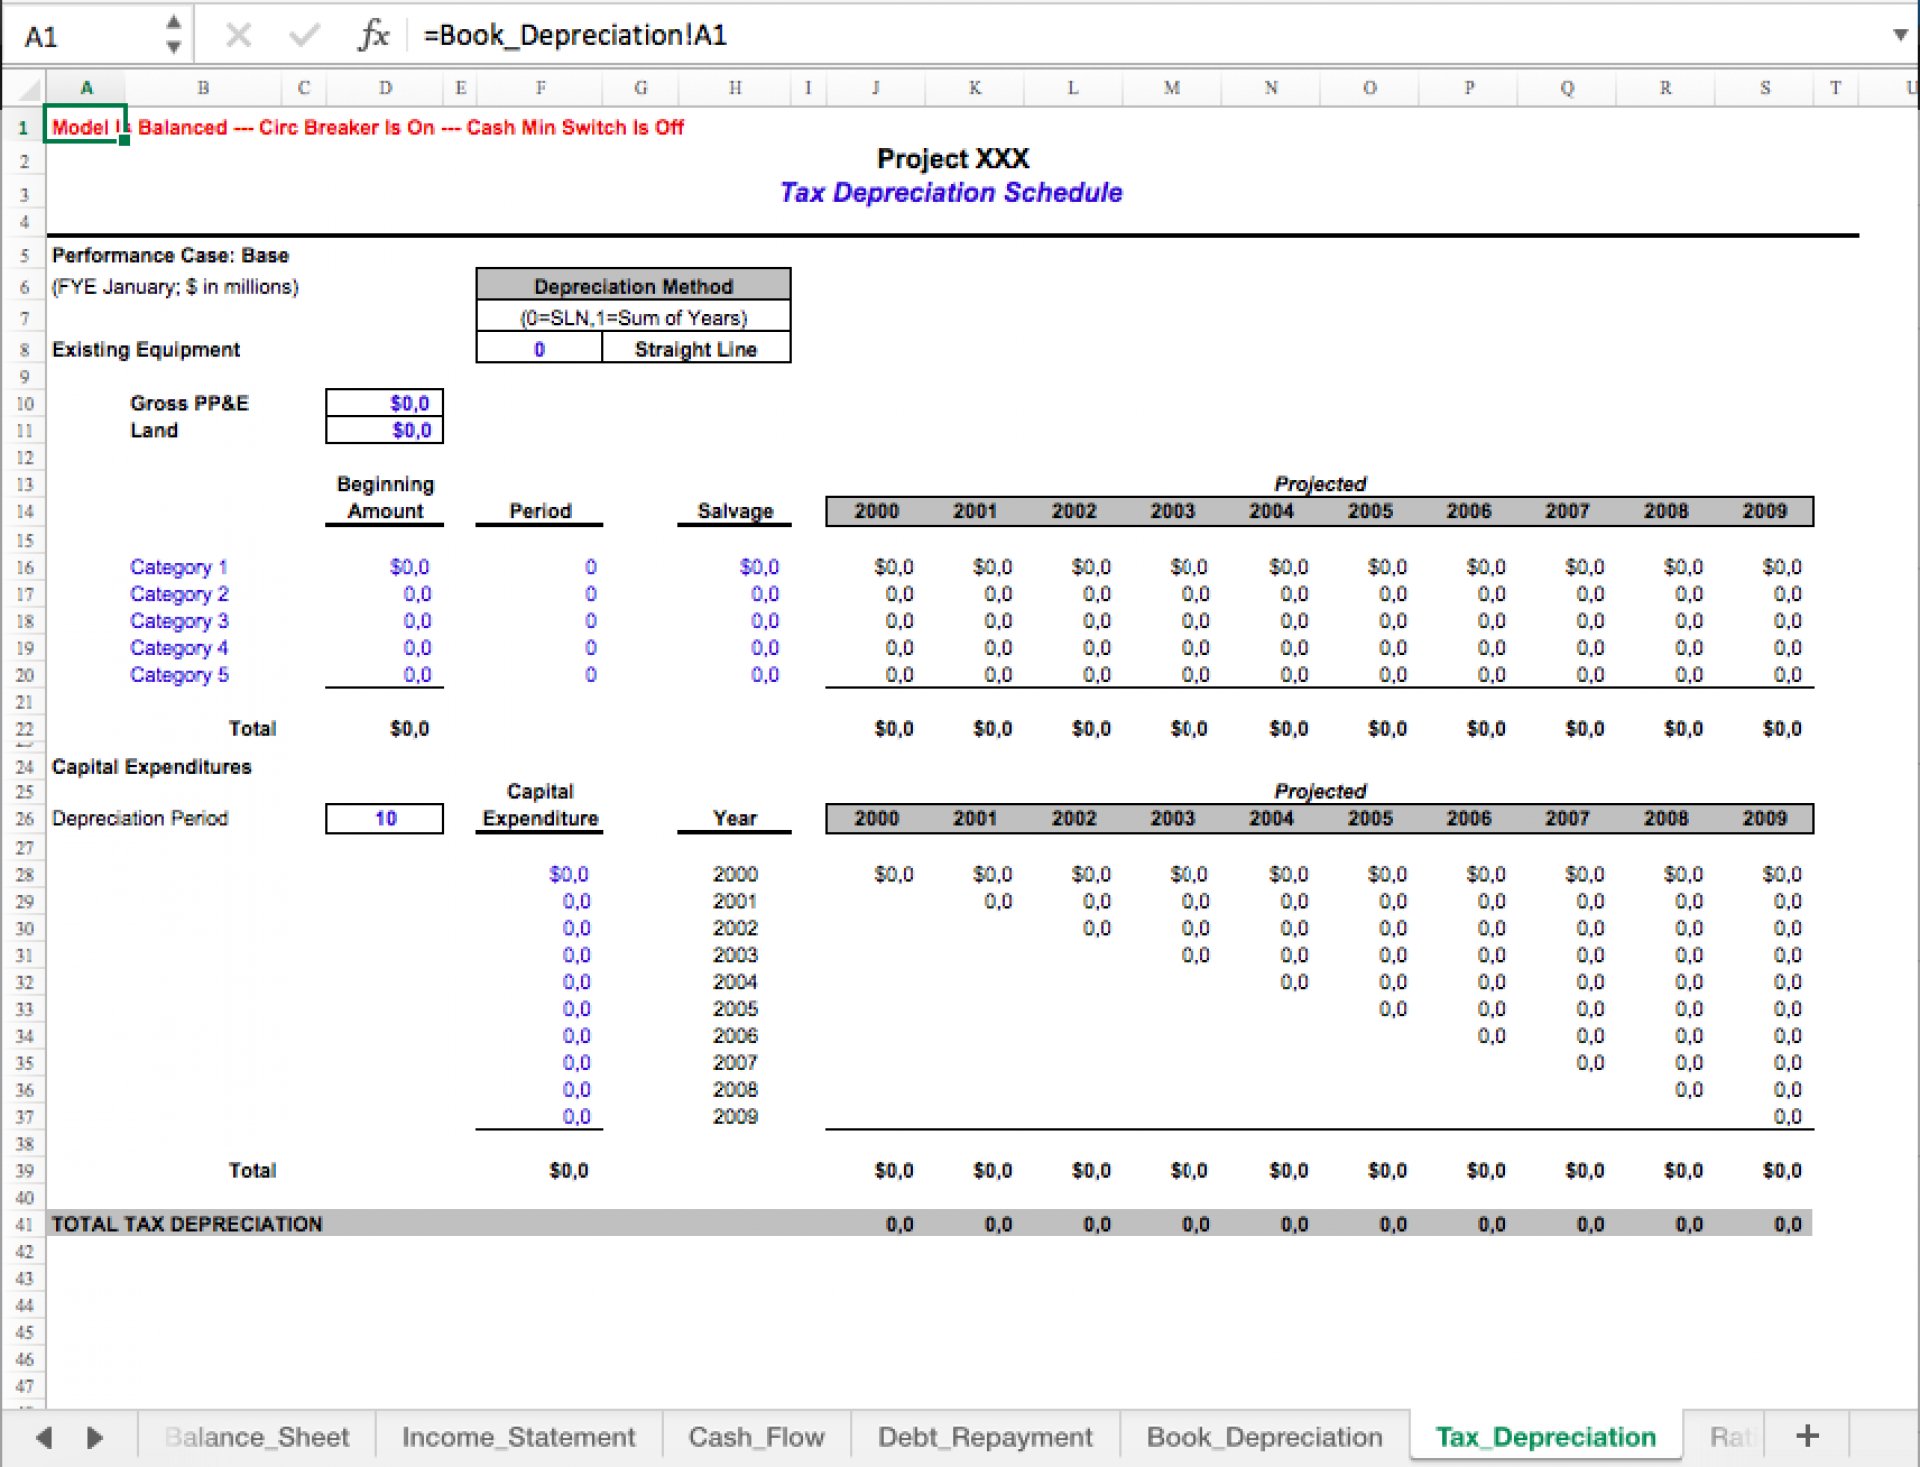Screen dimensions: 1920x1467
Task: Click the Capital Expenditures heading
Action: tap(152, 766)
